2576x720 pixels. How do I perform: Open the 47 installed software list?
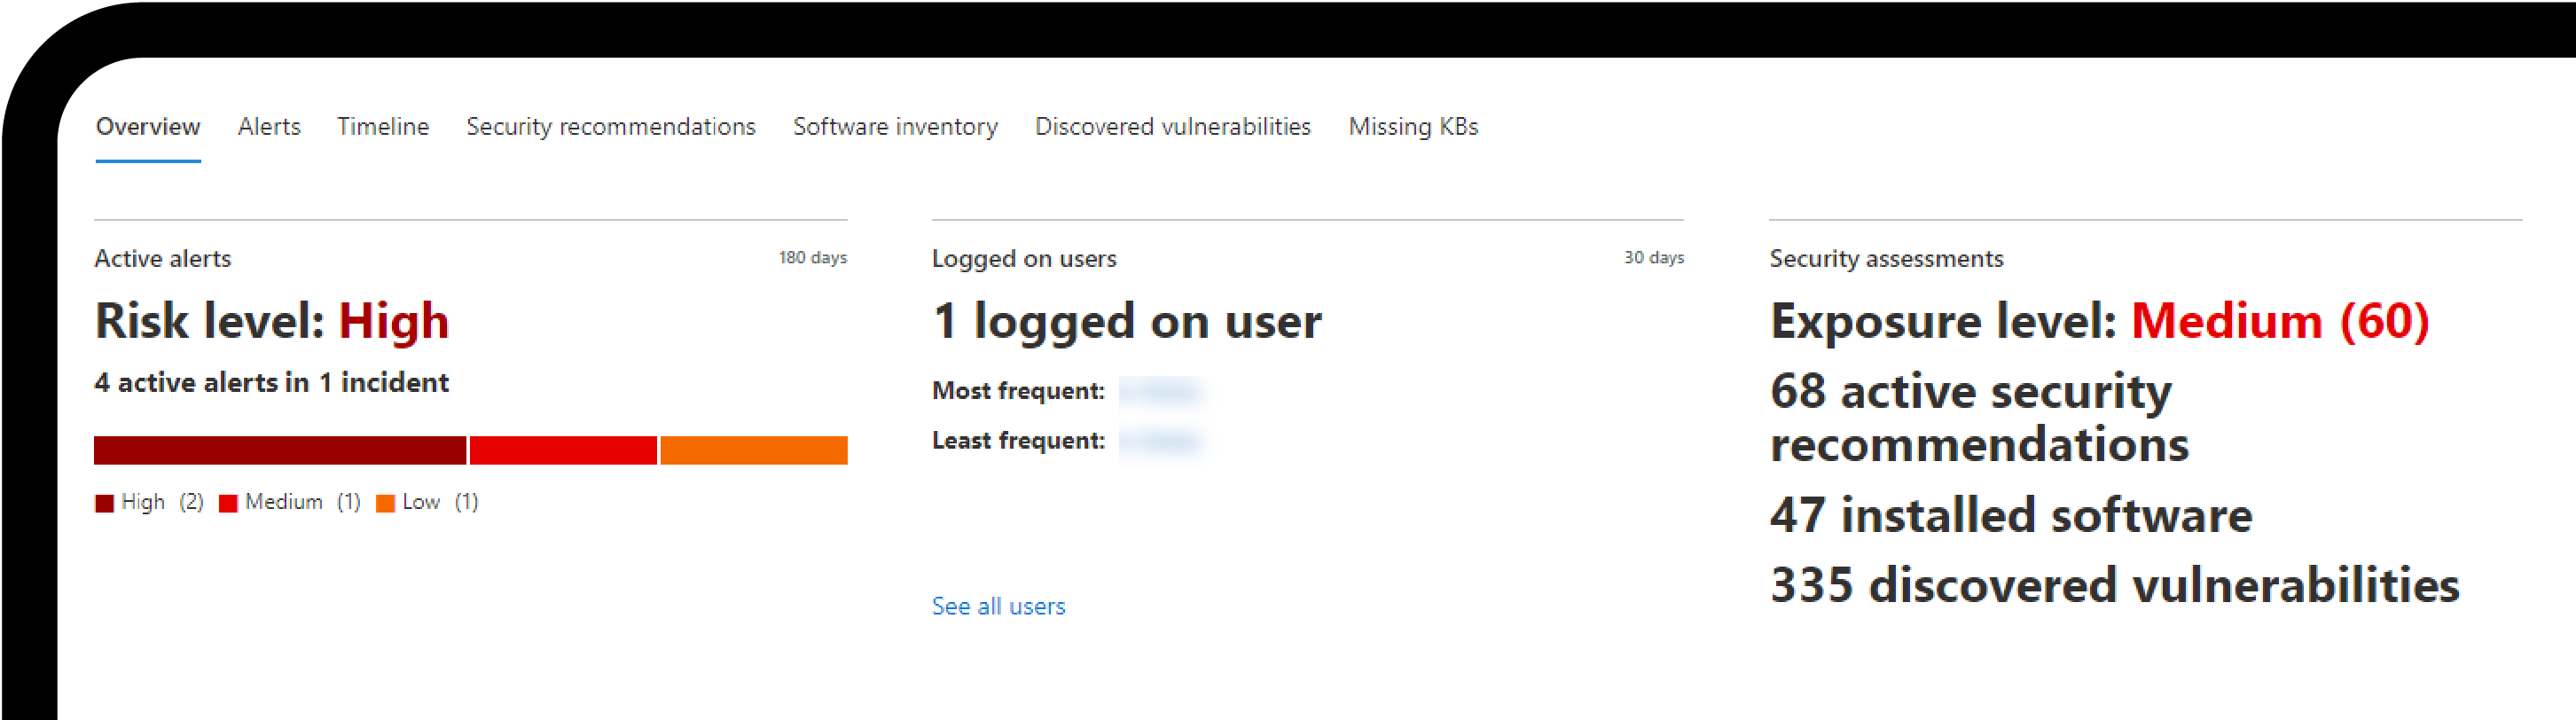2012,515
